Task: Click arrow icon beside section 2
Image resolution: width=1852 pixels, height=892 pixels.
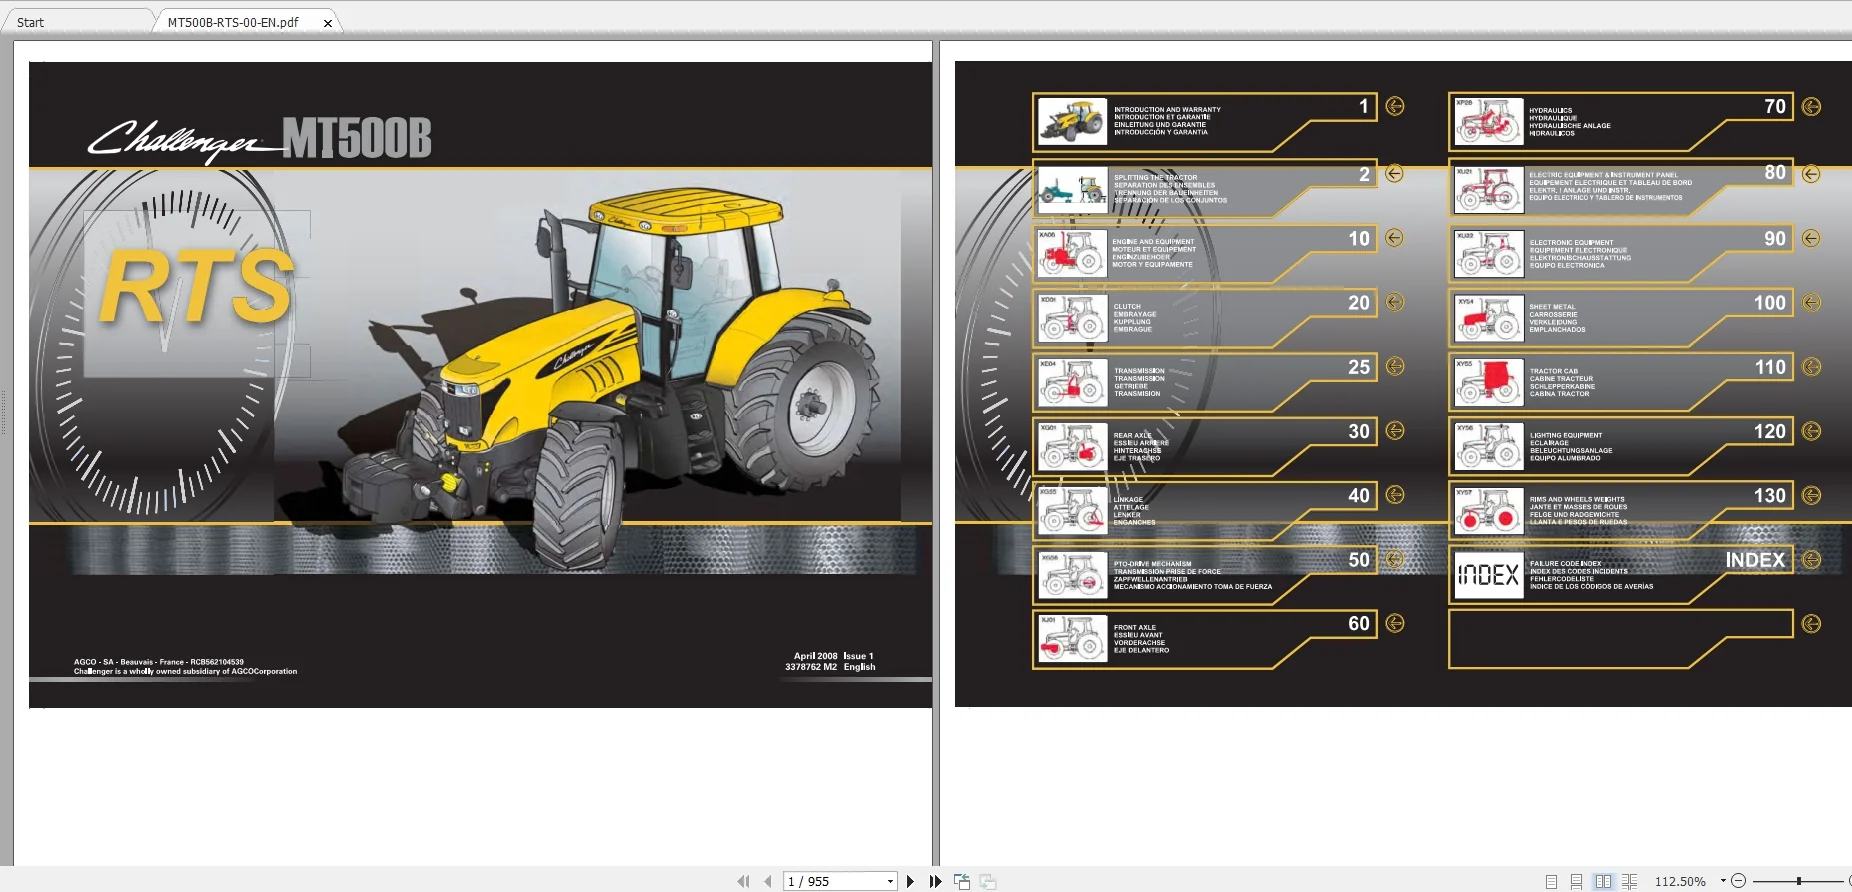Action: [x=1394, y=173]
